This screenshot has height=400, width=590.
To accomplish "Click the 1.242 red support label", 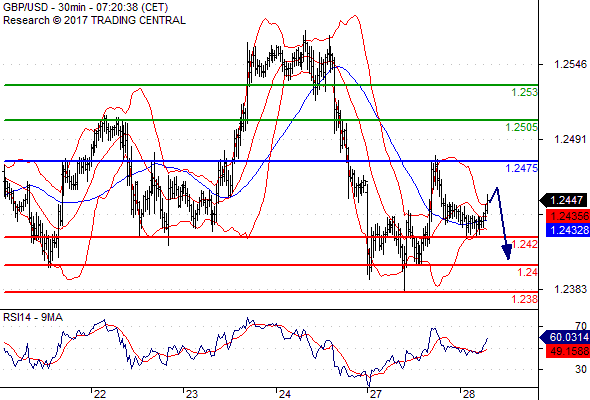I will tap(525, 244).
